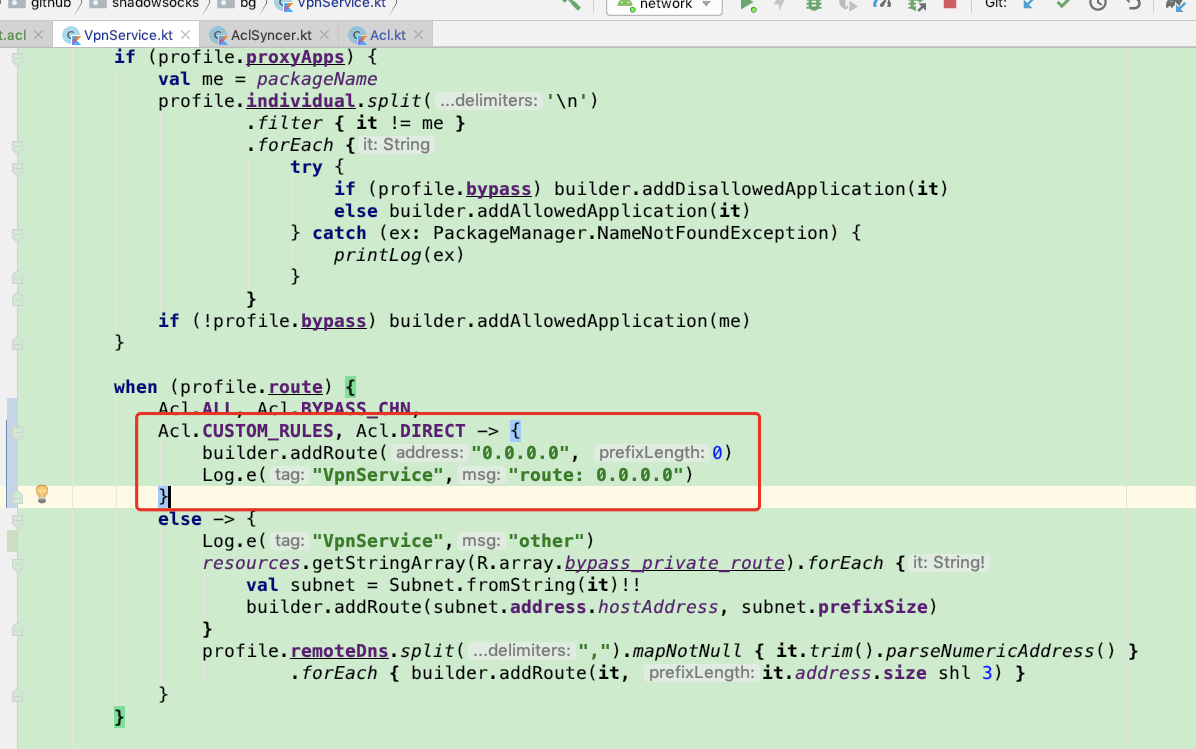The image size is (1196, 749).
Task: Click the underlined 'proxyApps' property
Action: [295, 57]
